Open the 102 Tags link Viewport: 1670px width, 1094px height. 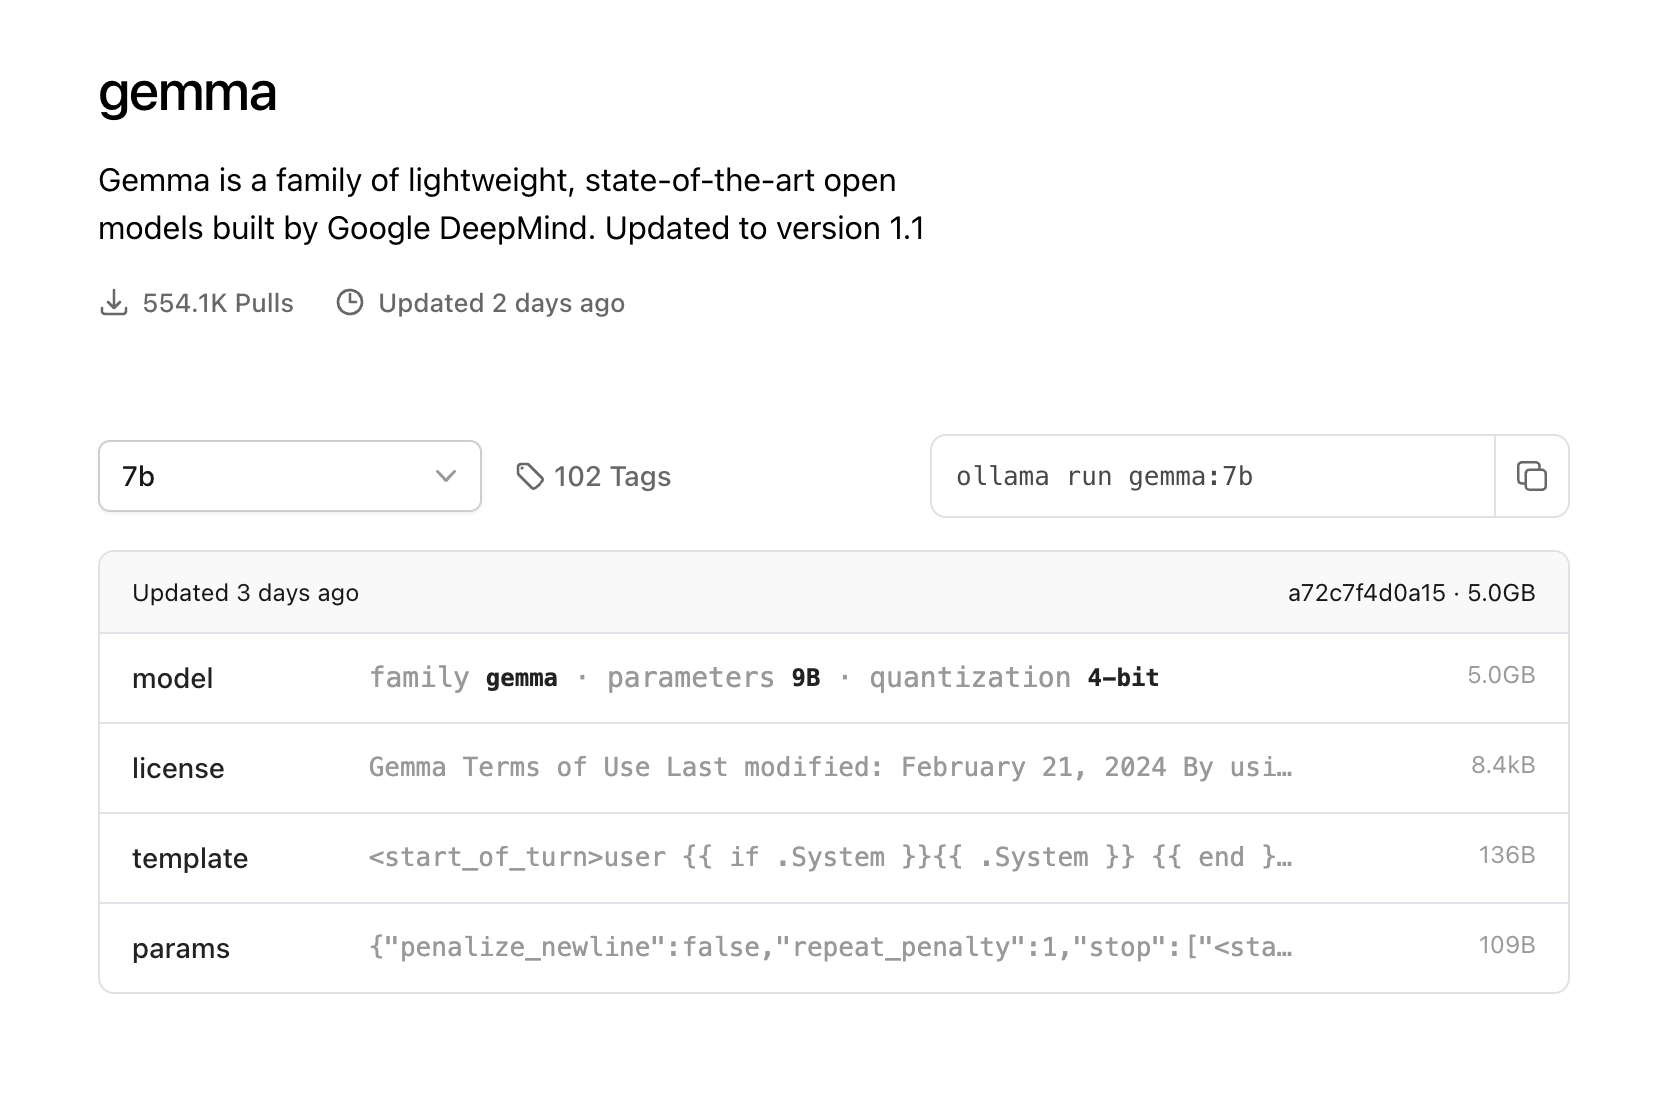(593, 476)
